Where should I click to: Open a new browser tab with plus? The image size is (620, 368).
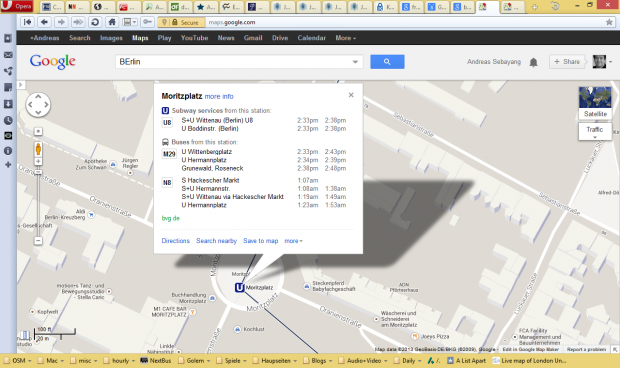coord(534,7)
